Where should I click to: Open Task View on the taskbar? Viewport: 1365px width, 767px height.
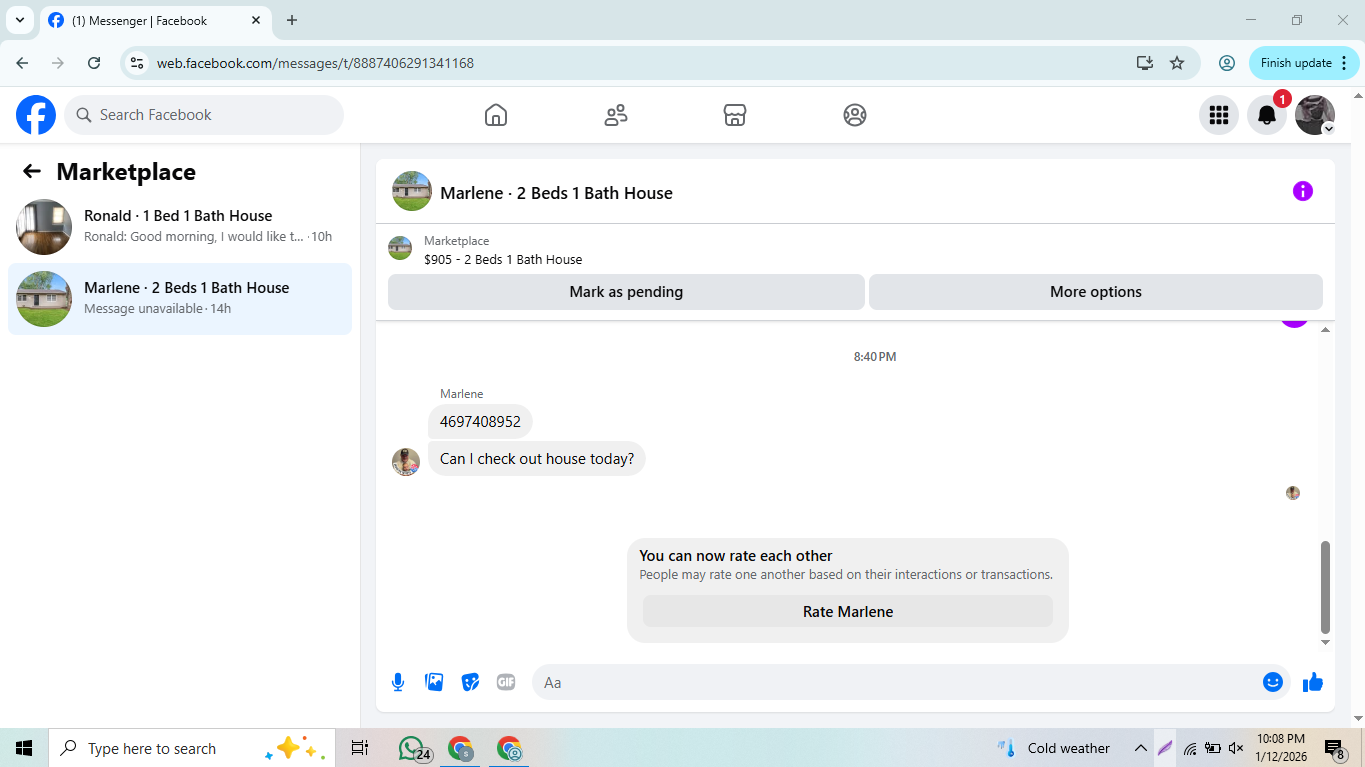tap(360, 748)
